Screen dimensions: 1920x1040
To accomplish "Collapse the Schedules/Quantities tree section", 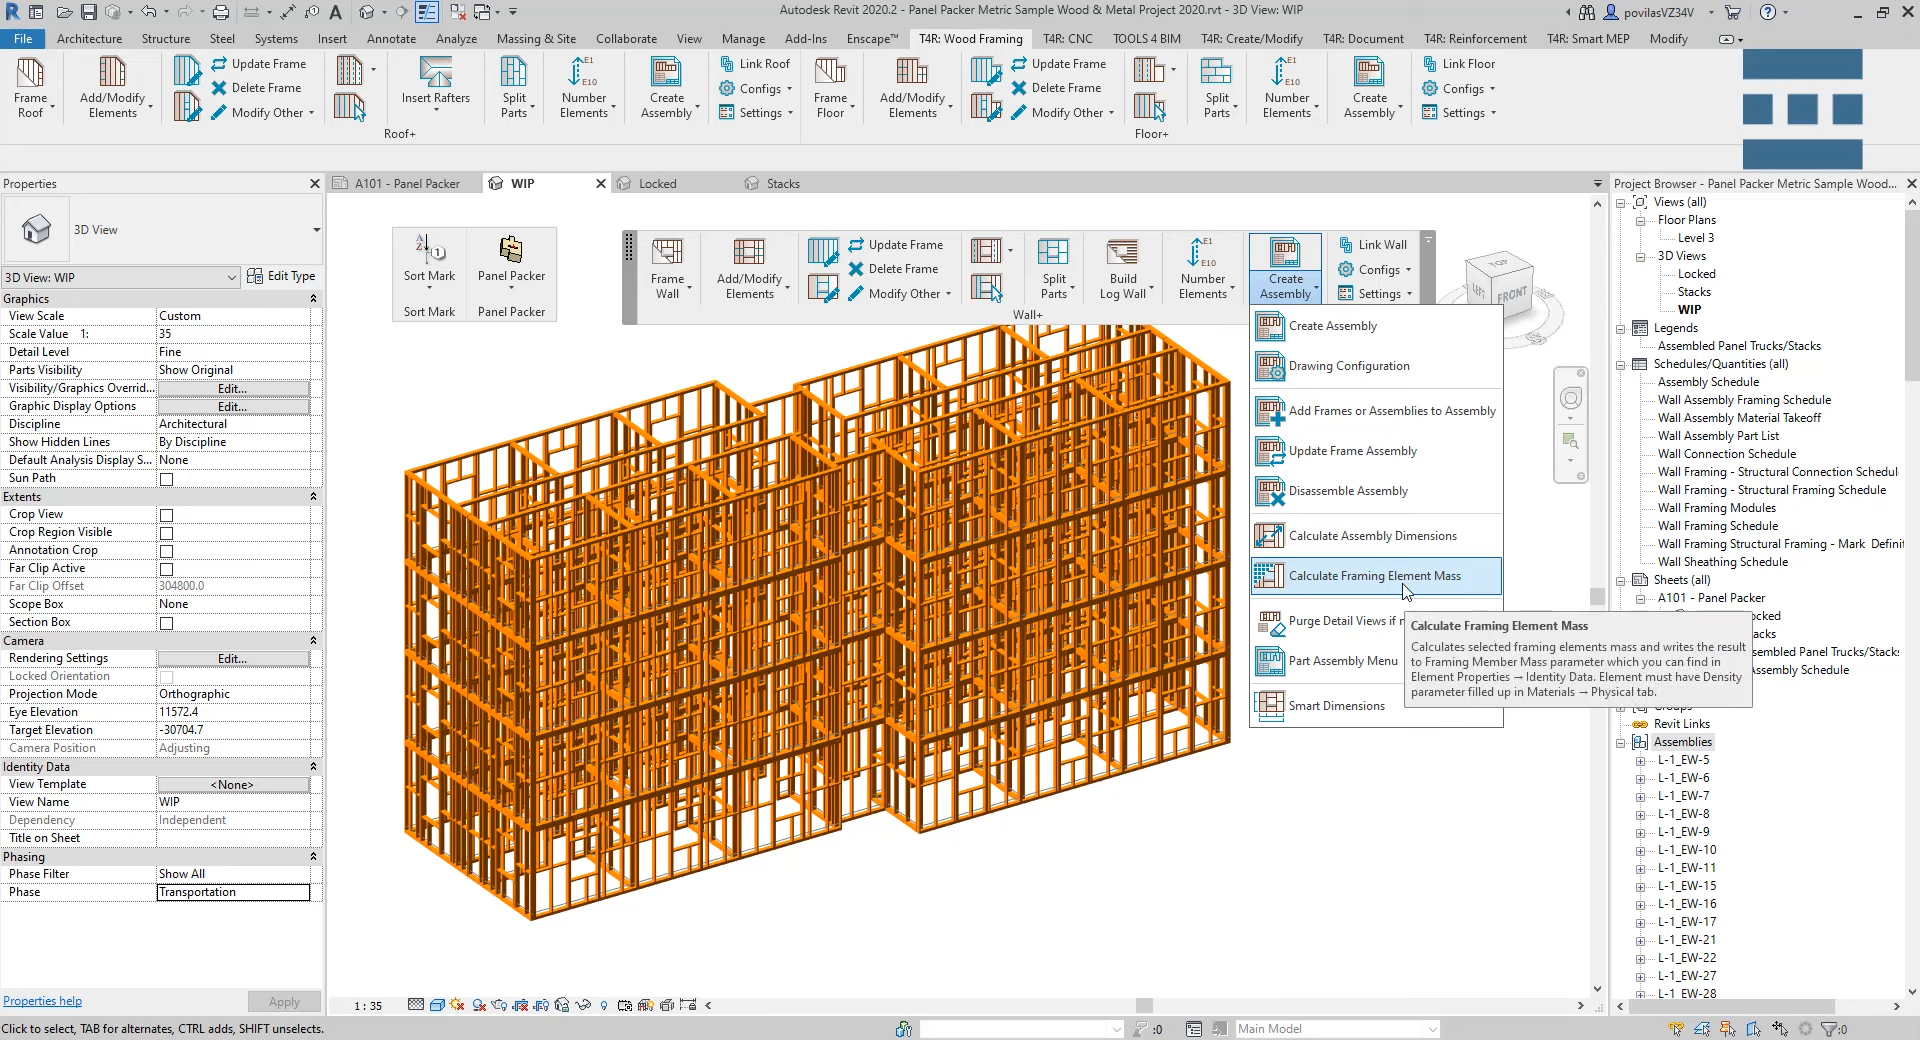I will point(1621,365).
